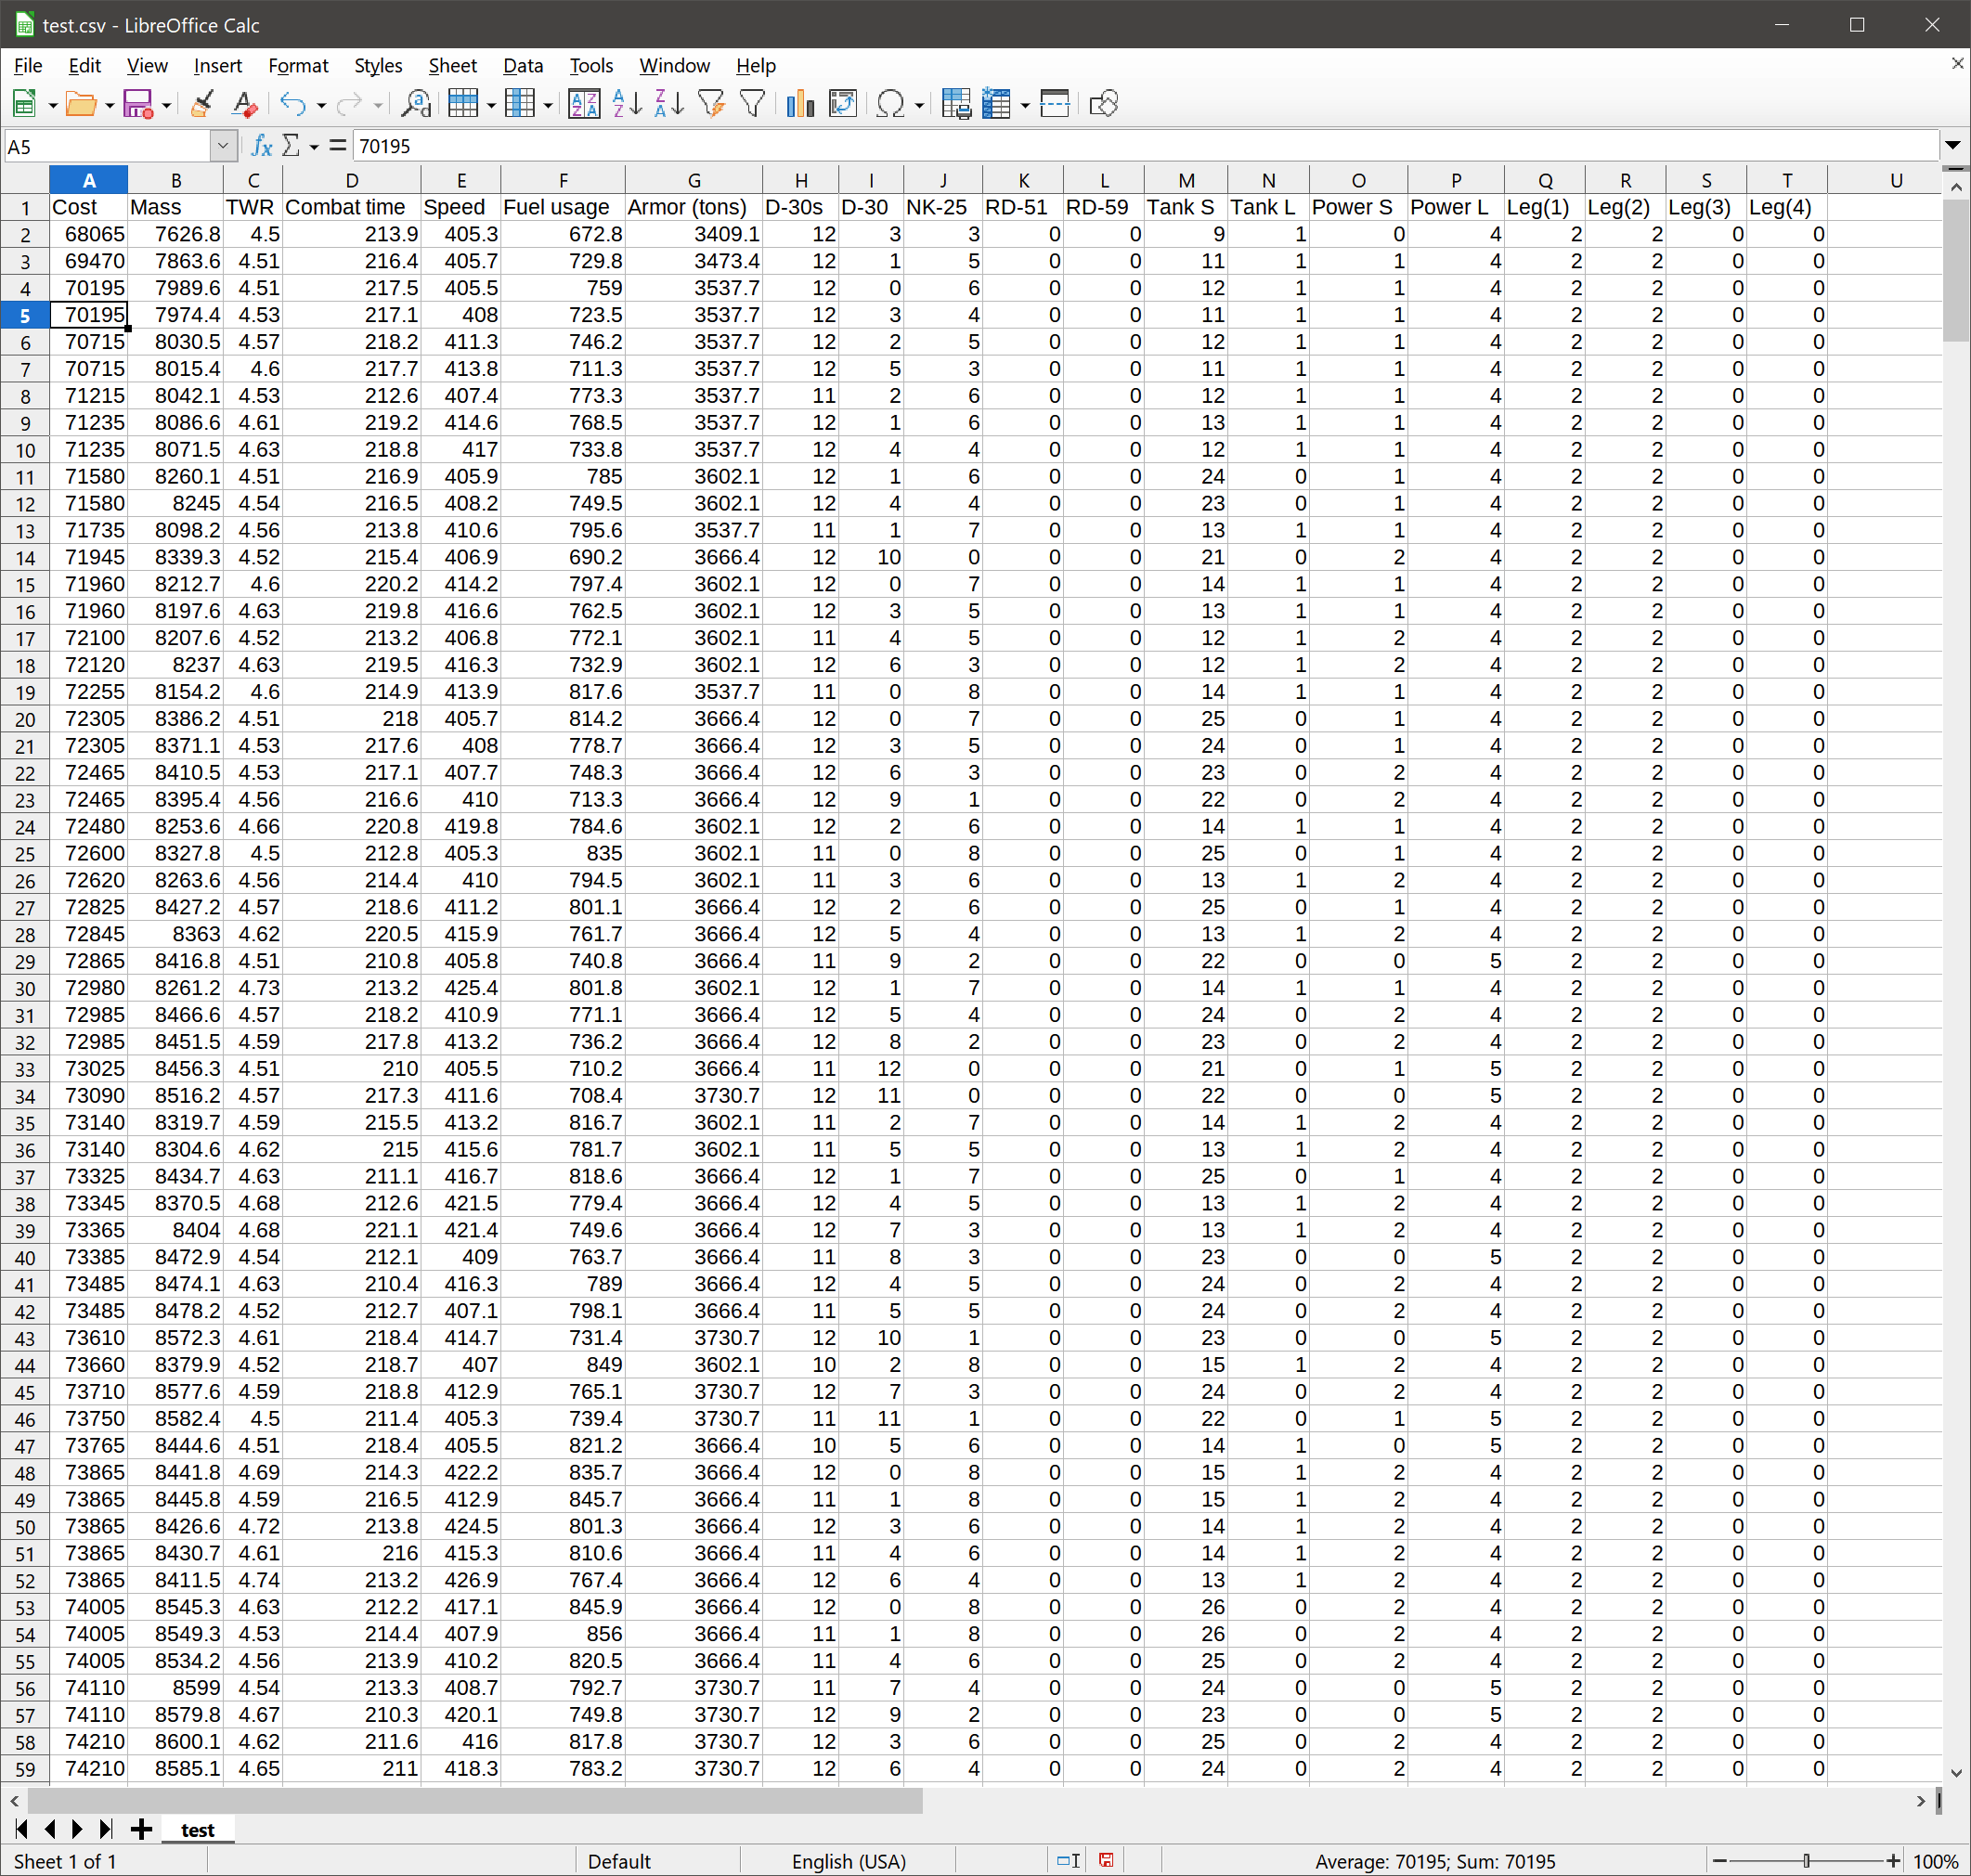Screen dimensions: 1971x1876
Task: Open the Function Wizard fx icon
Action: [262, 146]
